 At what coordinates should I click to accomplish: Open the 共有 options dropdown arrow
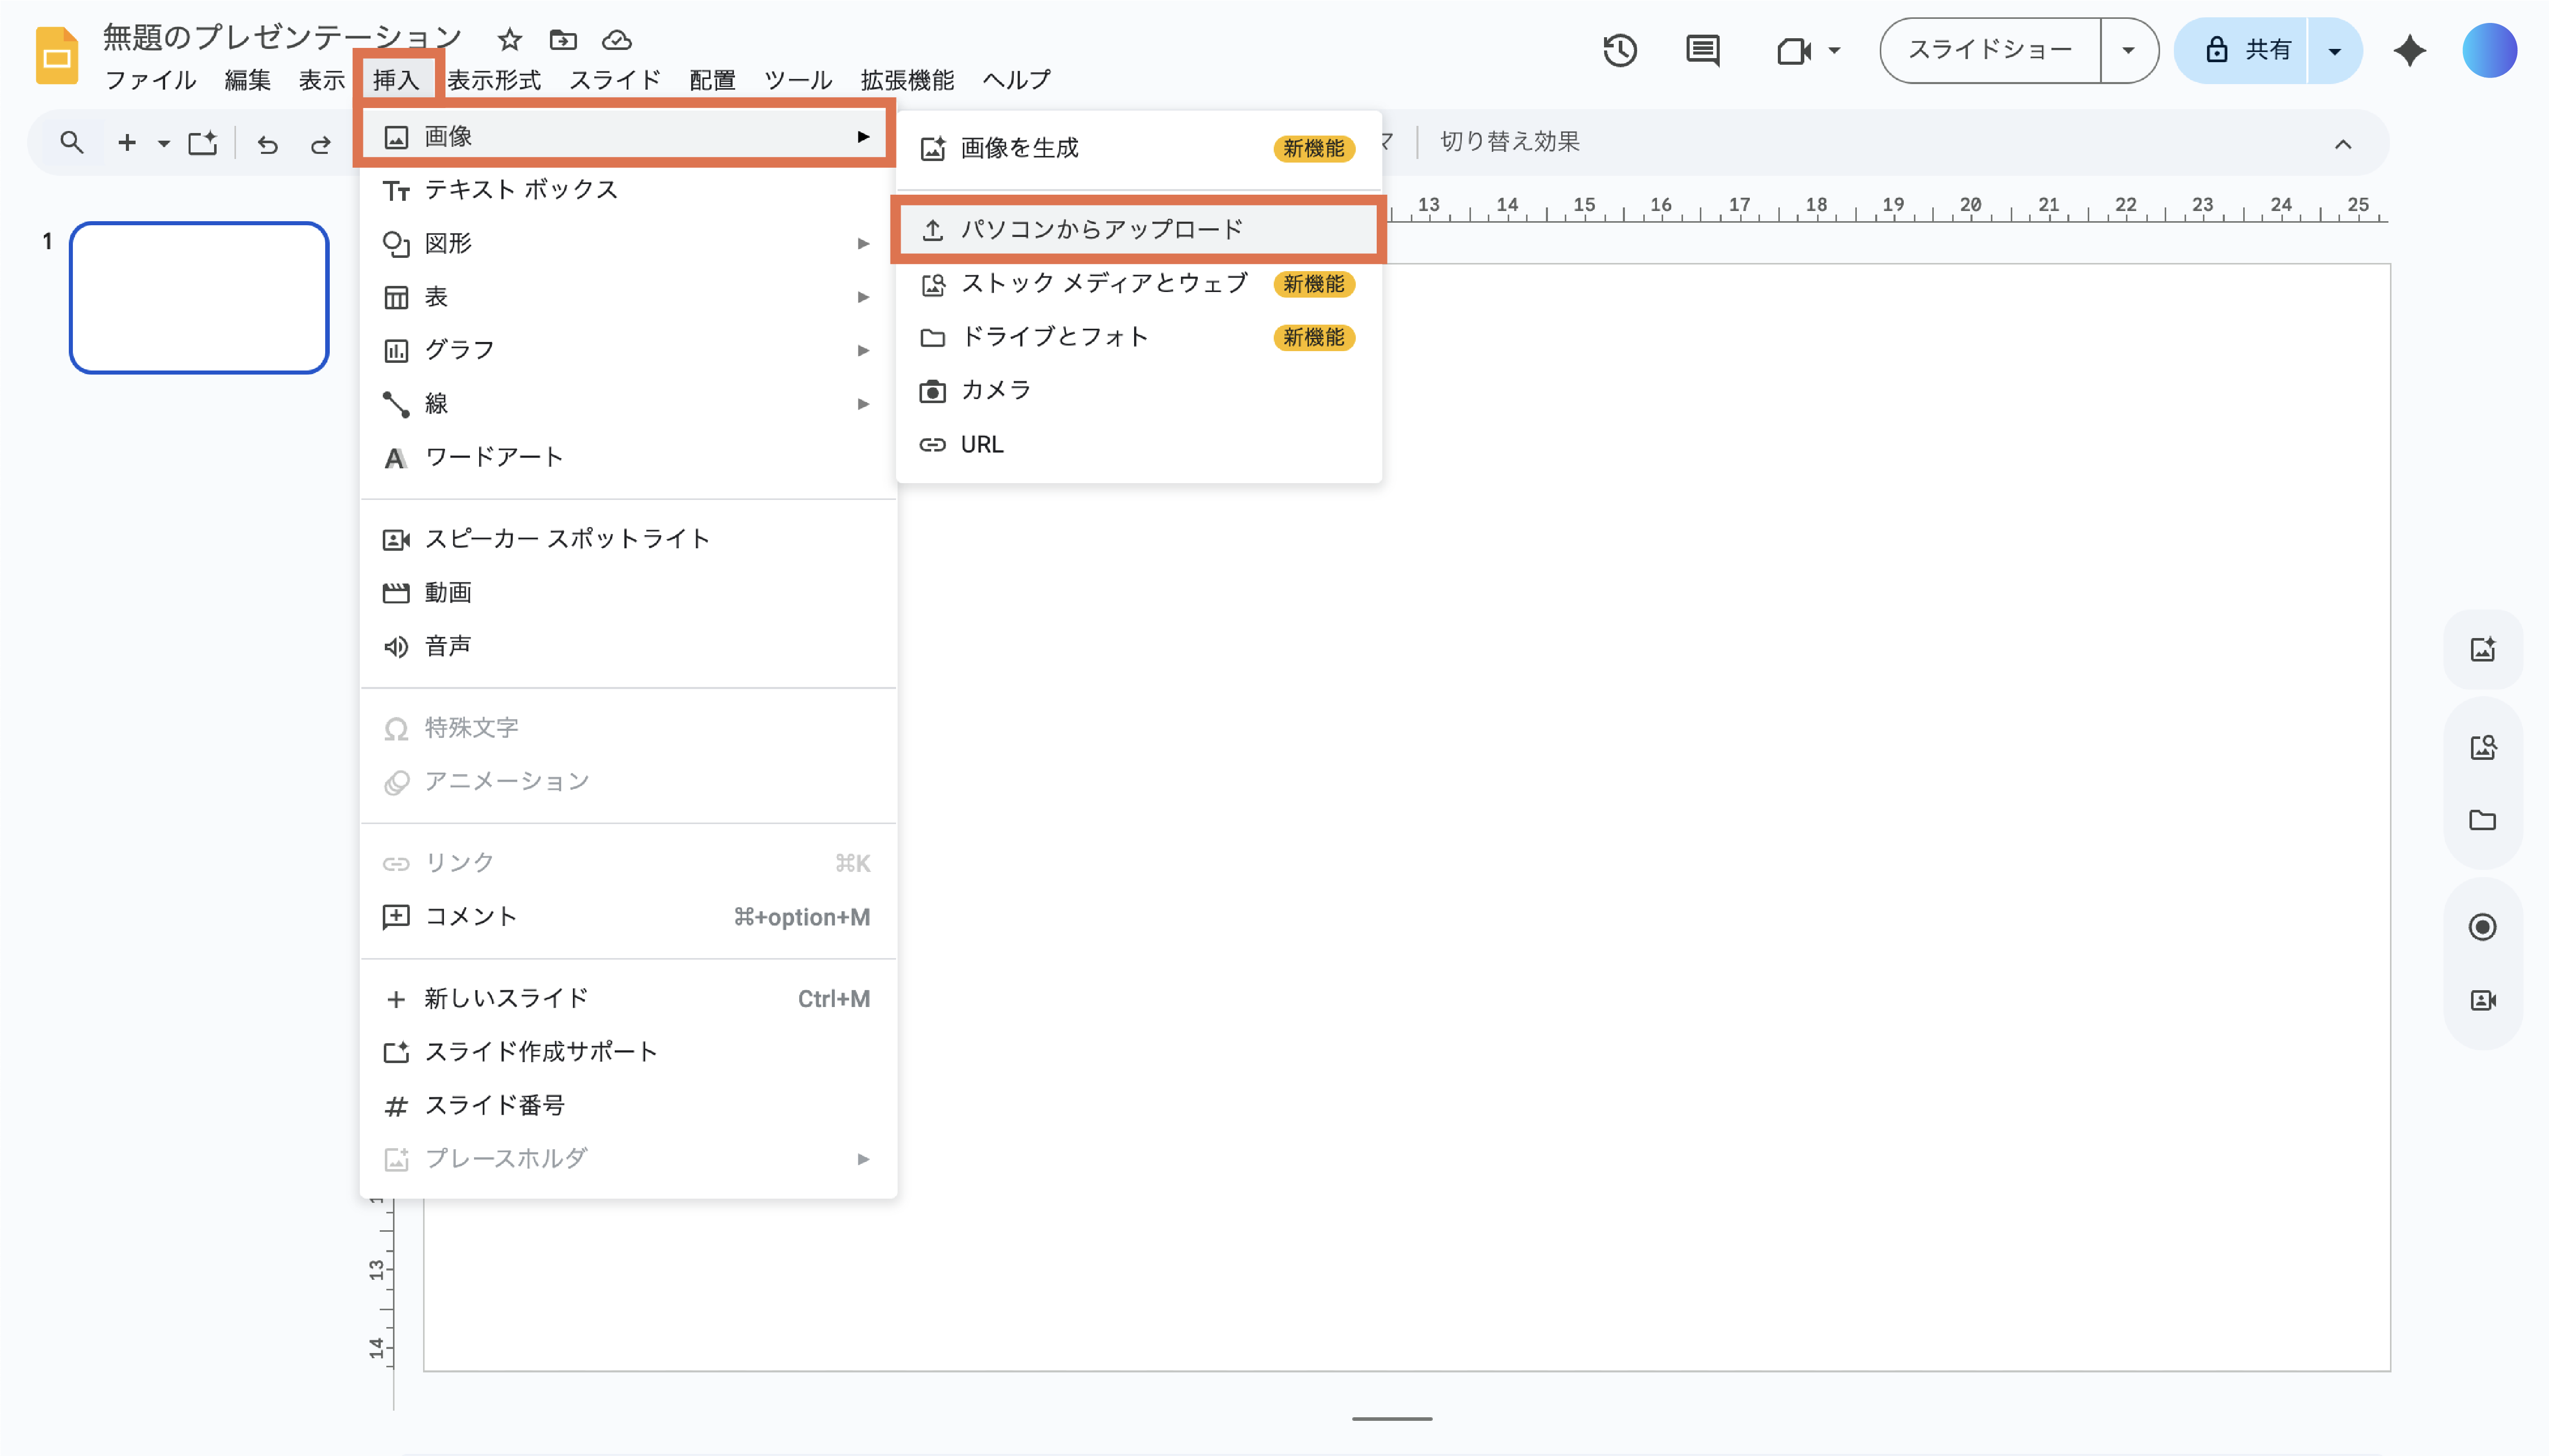2334,50
